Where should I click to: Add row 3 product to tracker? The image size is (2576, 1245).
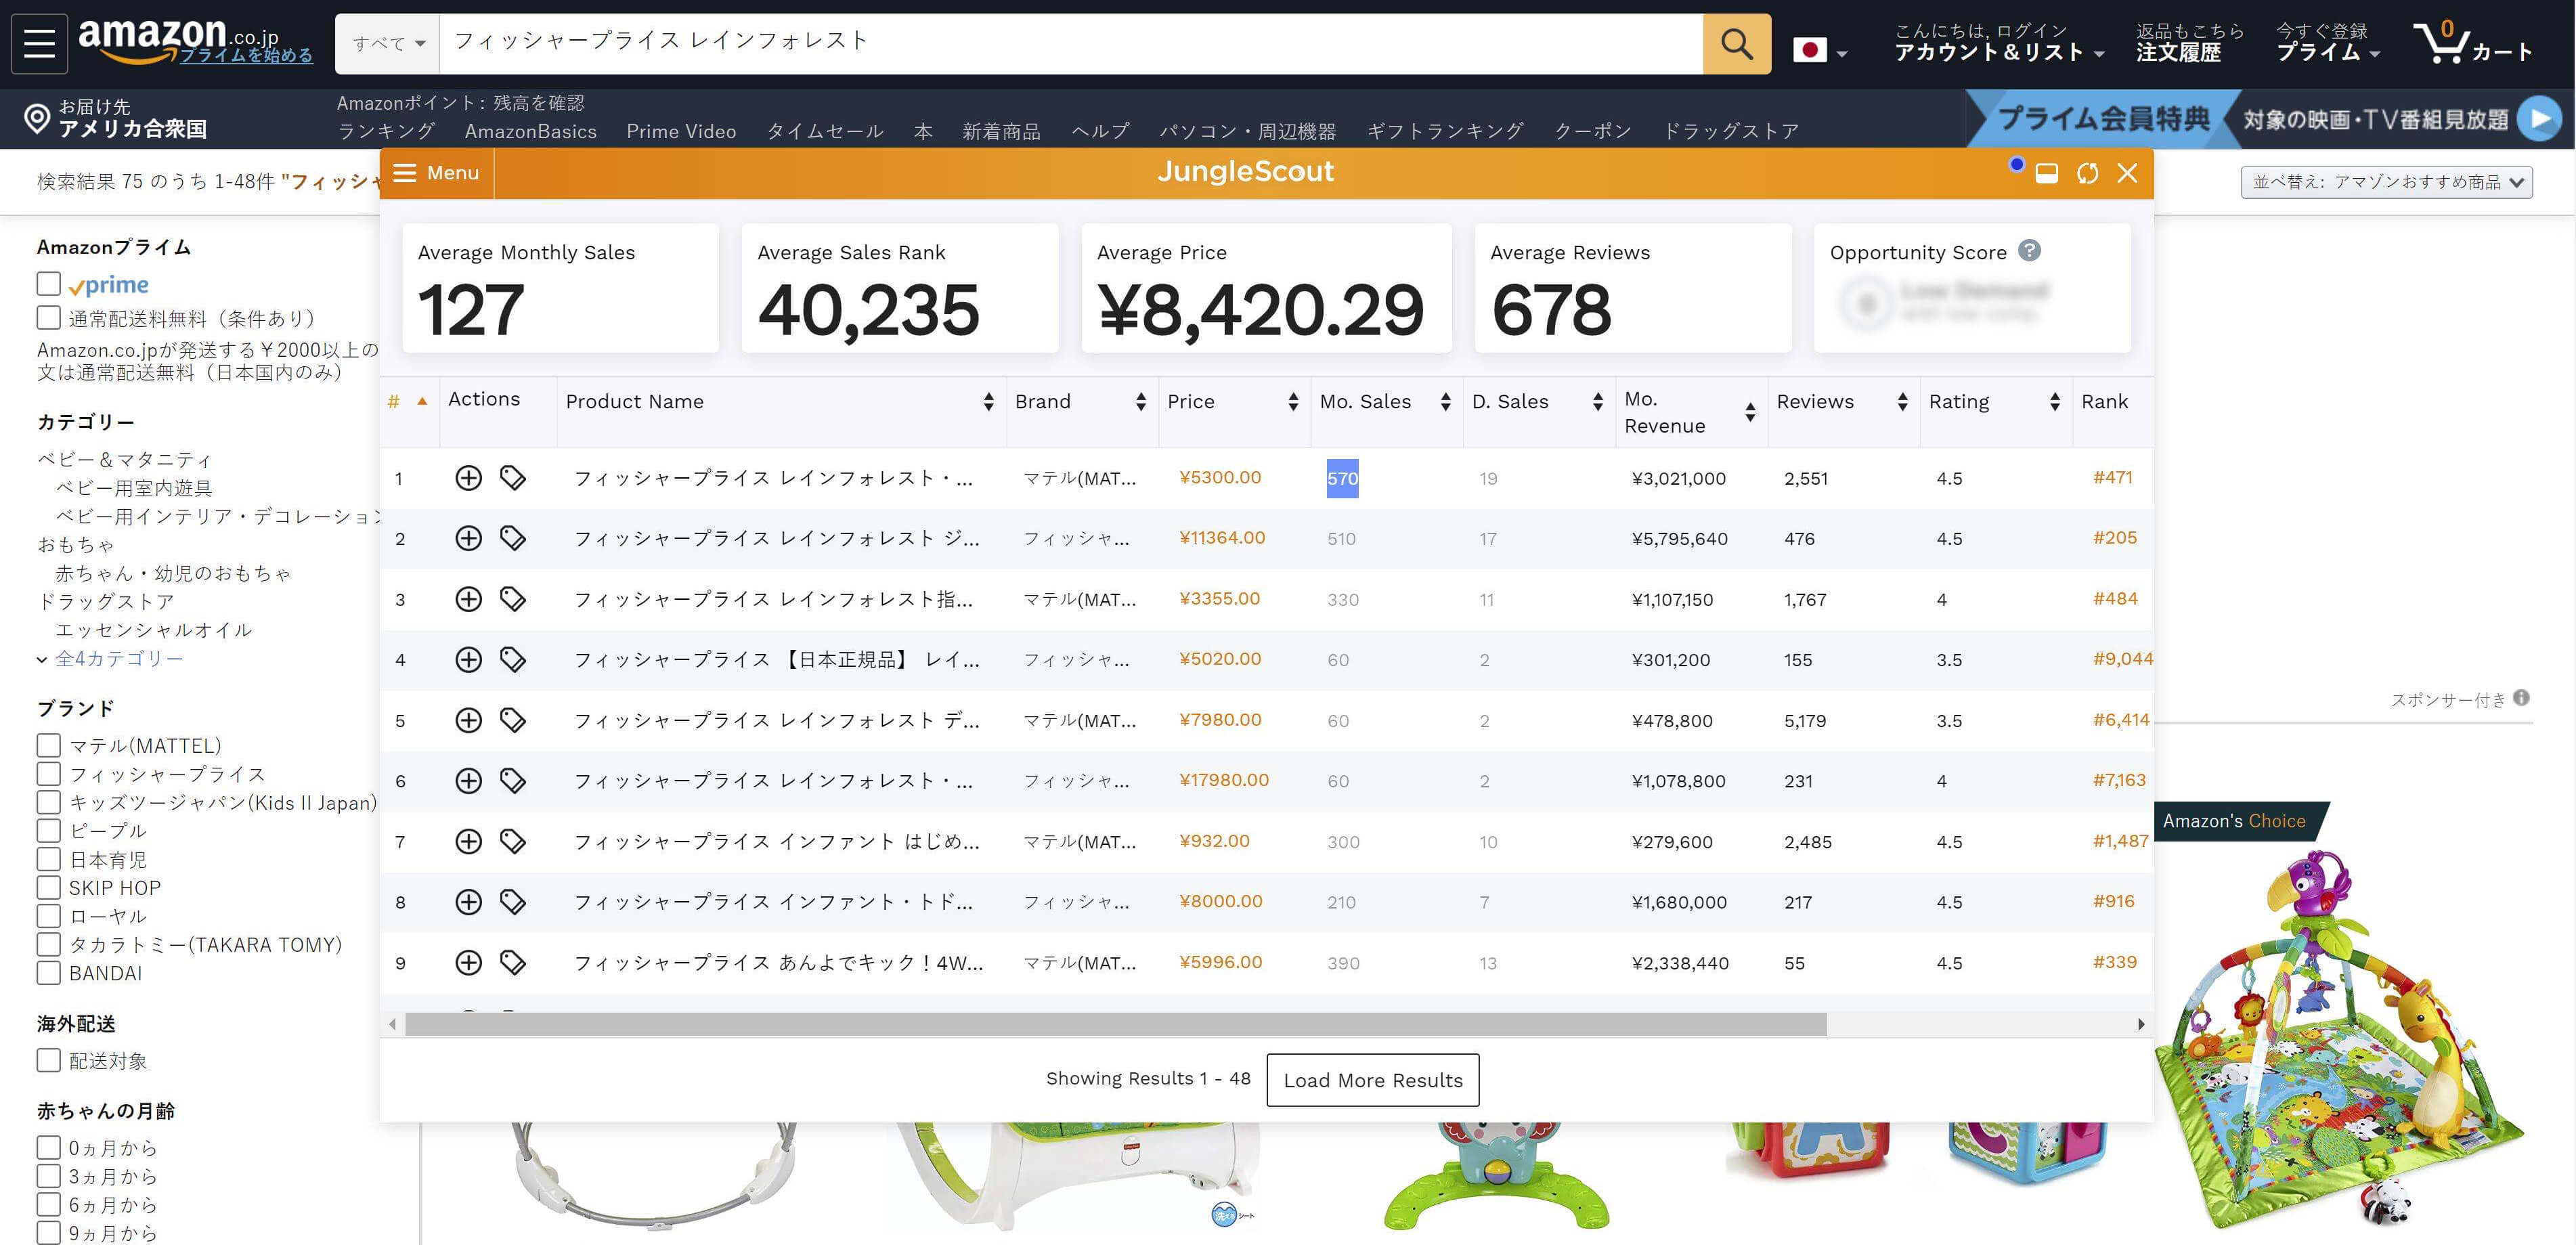pos(468,599)
